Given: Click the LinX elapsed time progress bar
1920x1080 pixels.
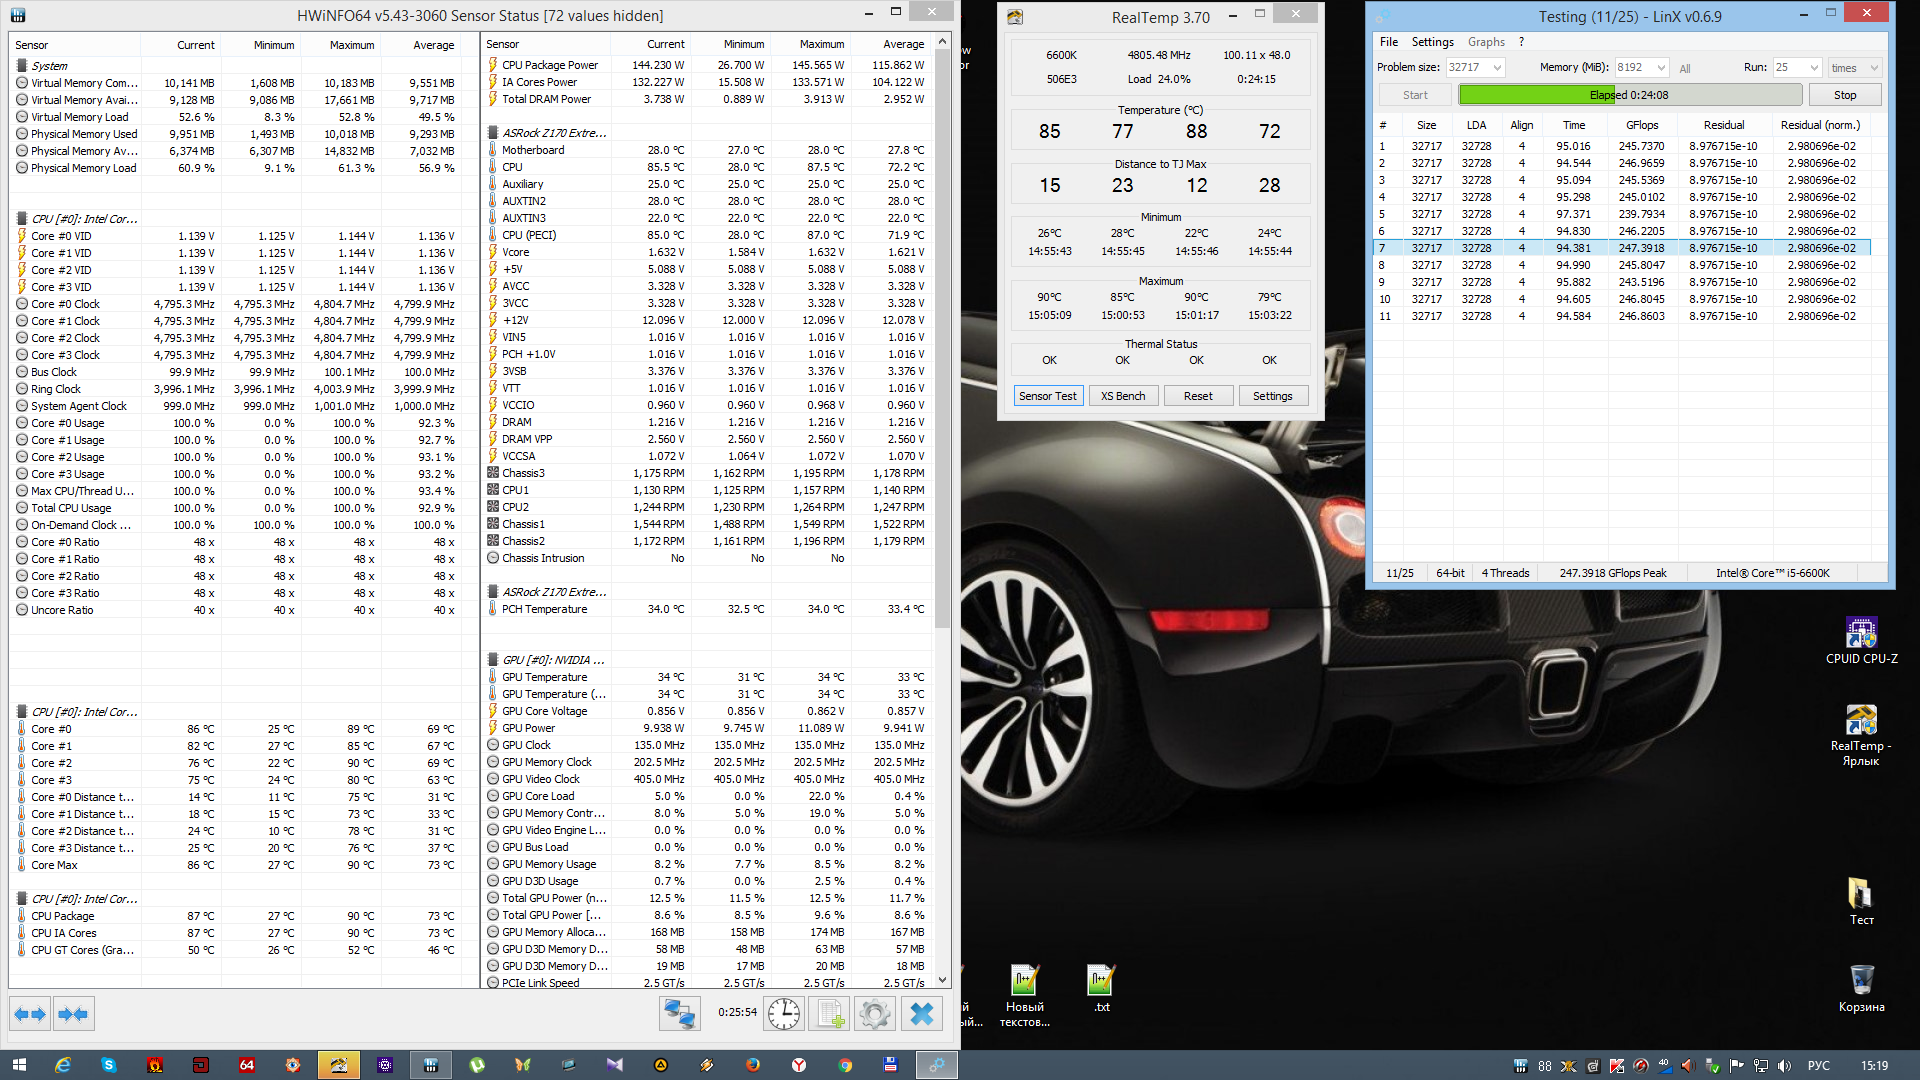Looking at the screenshot, I should coord(1629,95).
